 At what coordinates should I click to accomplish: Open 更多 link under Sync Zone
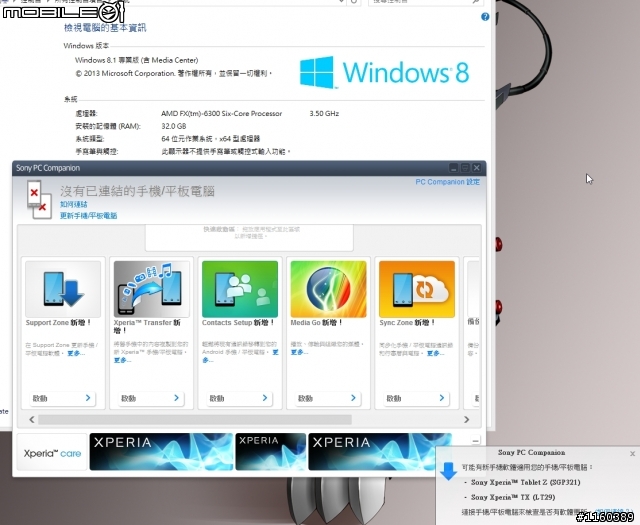click(436, 353)
